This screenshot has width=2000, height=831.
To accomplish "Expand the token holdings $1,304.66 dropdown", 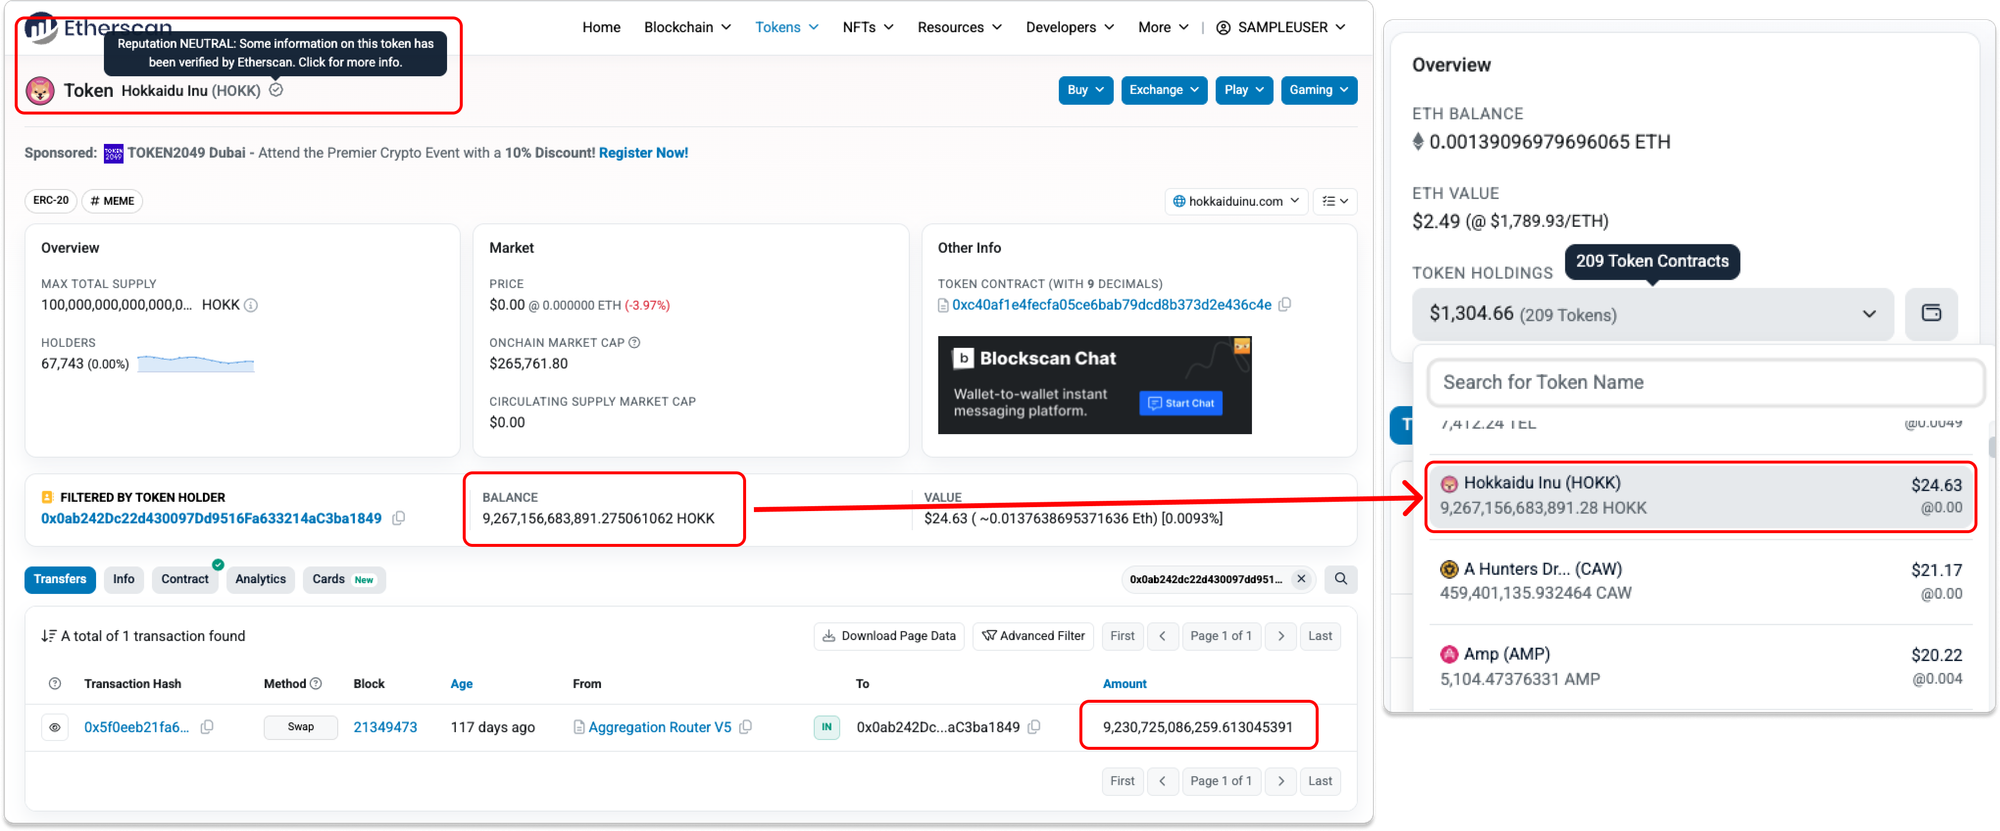I will tap(1652, 314).
